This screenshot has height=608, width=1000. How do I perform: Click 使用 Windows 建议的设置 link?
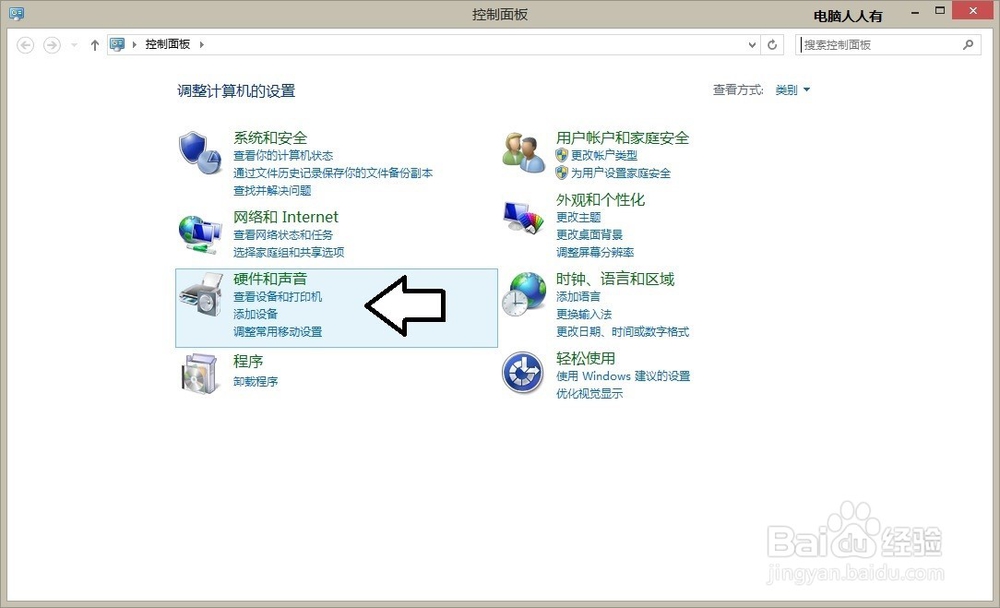(623, 376)
